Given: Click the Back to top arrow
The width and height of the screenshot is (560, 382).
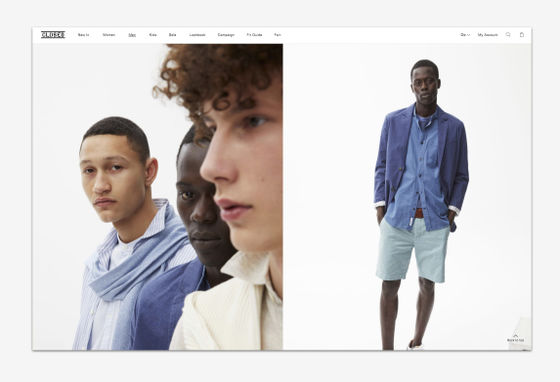Looking at the screenshot, I should (515, 336).
